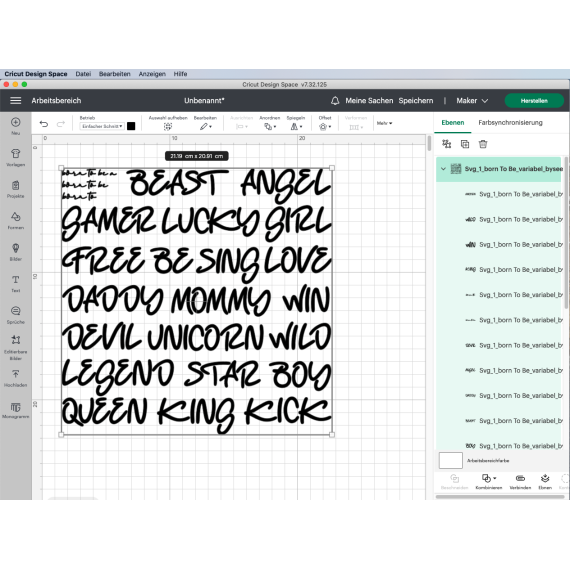Click the Arbeitsbereichfarbe white canvas swatch

[x=450, y=460]
